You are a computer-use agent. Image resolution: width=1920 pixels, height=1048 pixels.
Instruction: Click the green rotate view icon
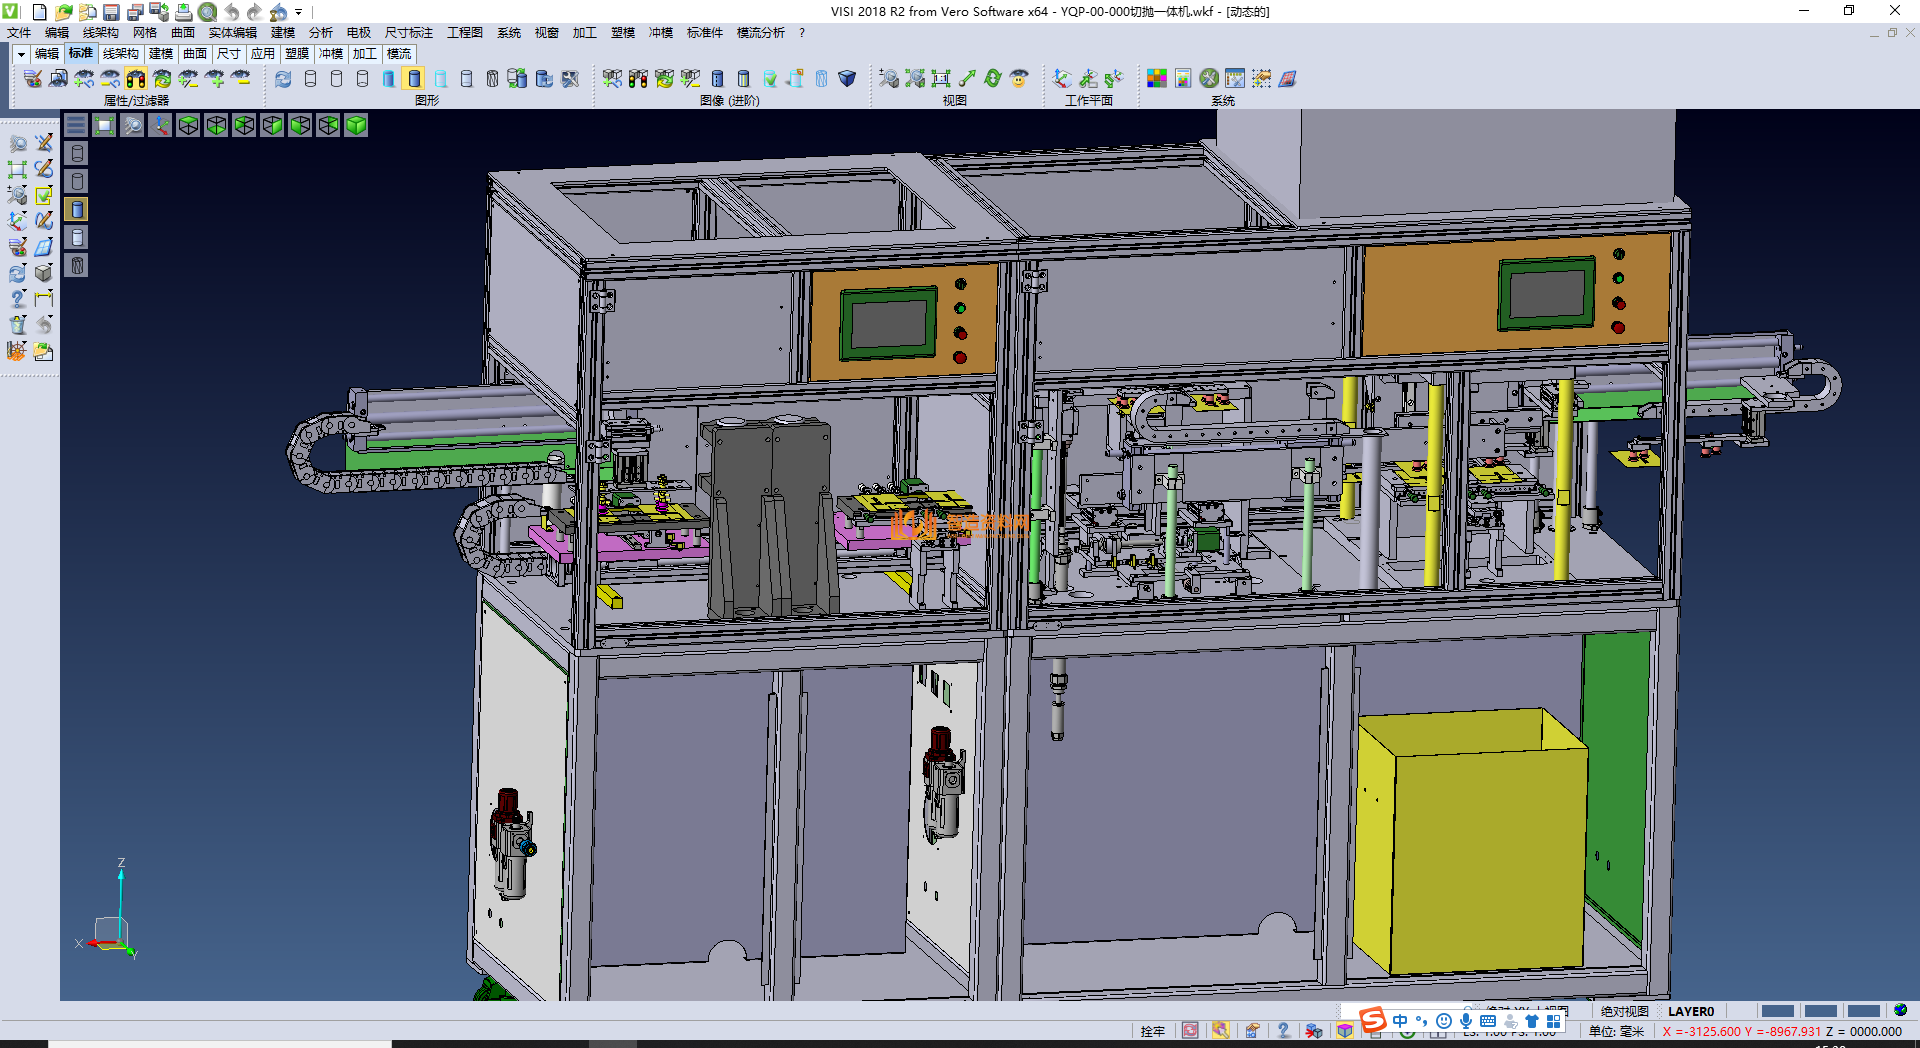(x=992, y=78)
